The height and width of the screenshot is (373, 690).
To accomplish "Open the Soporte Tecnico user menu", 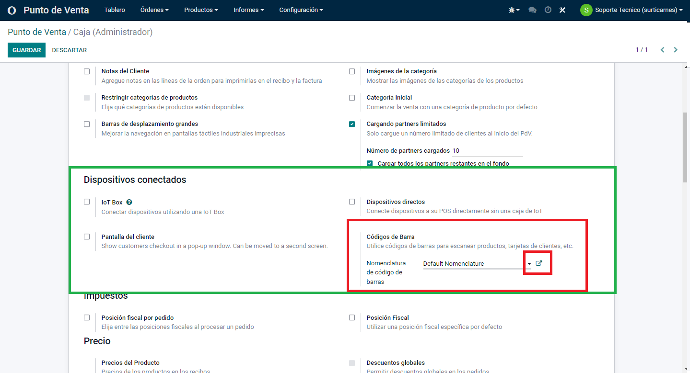I will click(631, 10).
